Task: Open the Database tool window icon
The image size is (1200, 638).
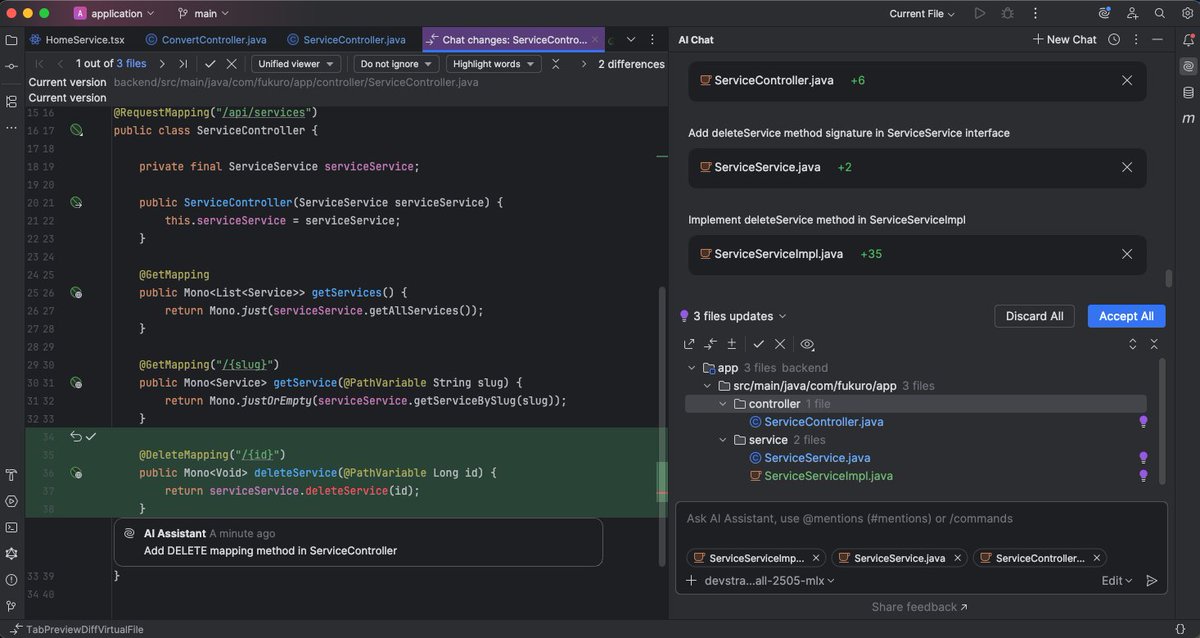Action: pyautogui.click(x=1188, y=92)
